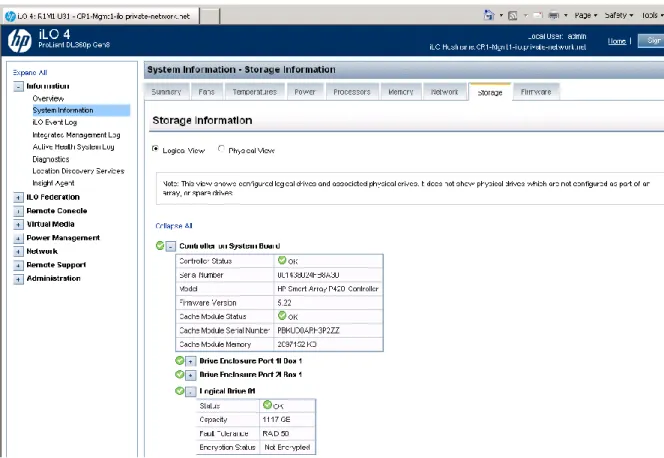Click green OK icon for Controller Status
The width and height of the screenshot is (664, 458).
point(282,260)
